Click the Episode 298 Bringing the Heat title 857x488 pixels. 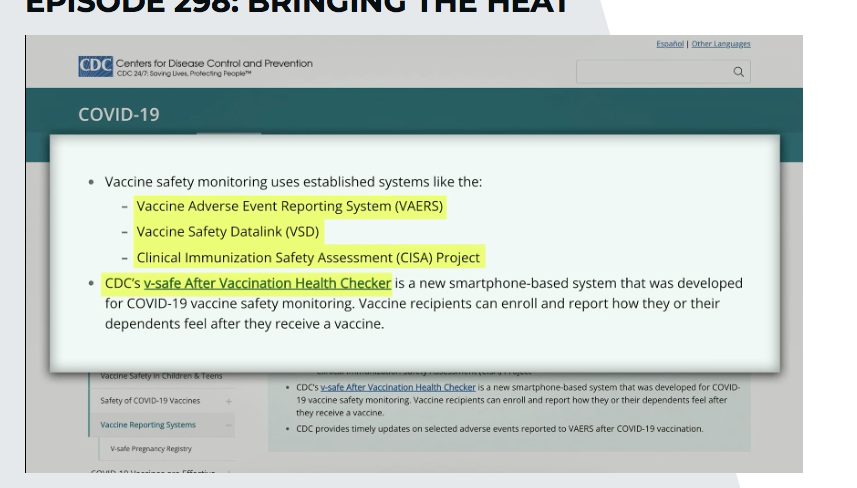click(x=297, y=7)
